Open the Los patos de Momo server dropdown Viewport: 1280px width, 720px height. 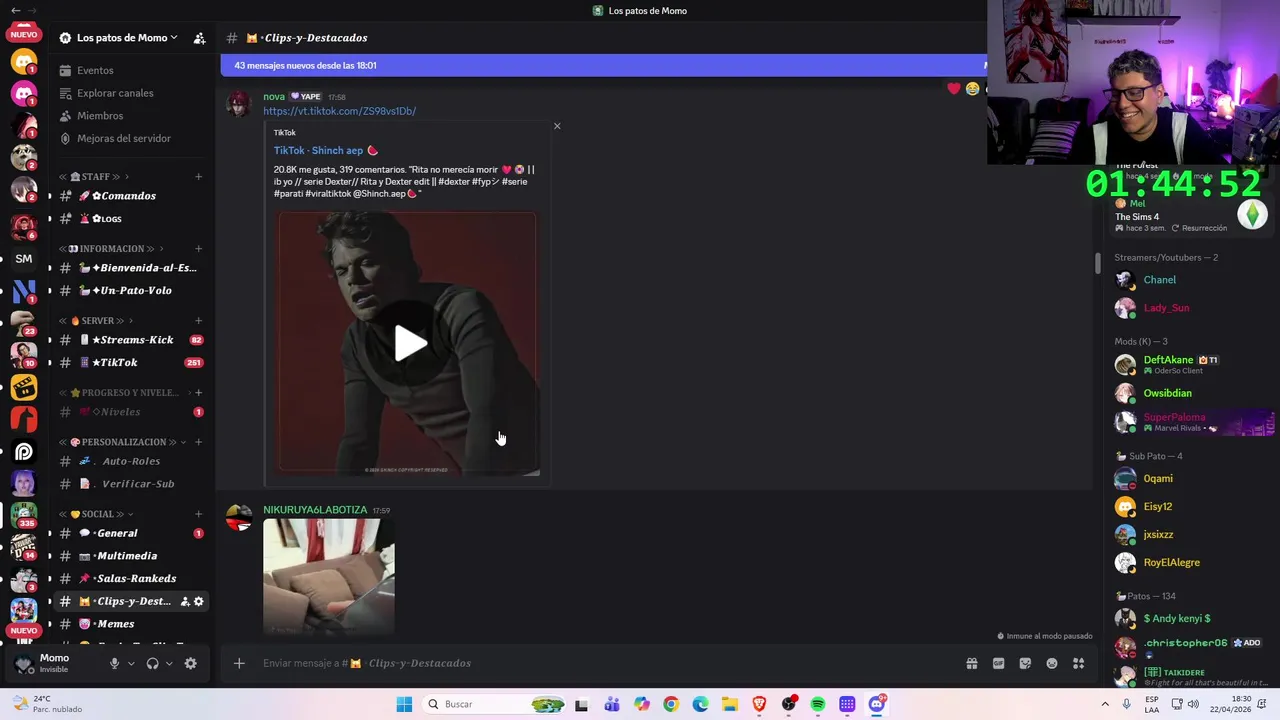127,38
